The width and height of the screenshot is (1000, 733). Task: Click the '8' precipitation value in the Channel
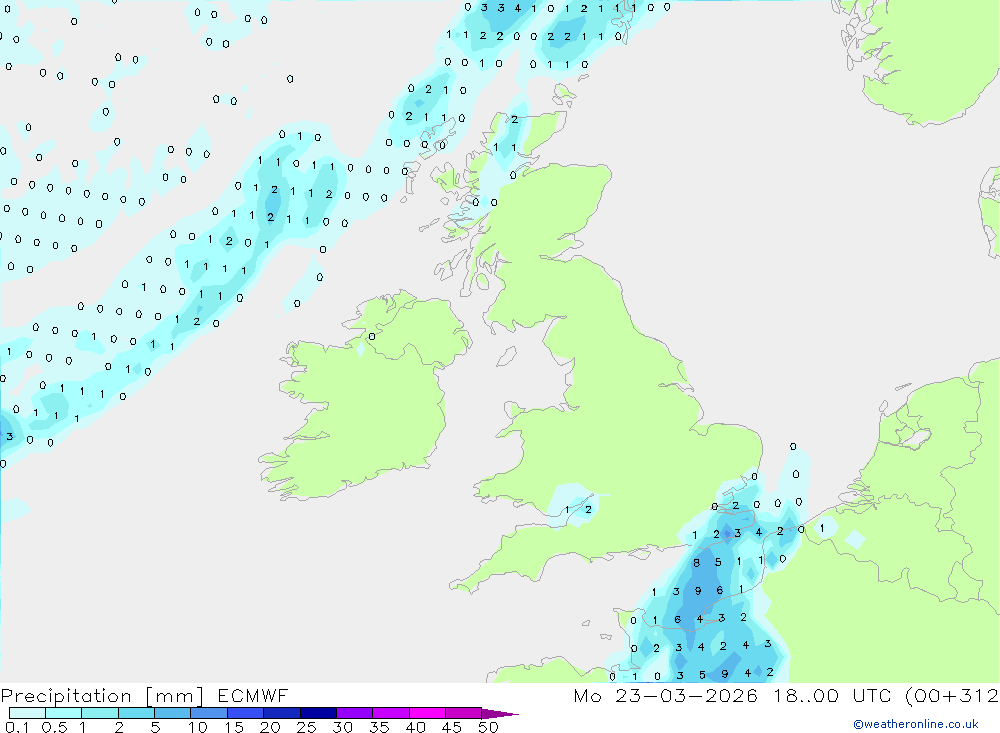point(696,563)
